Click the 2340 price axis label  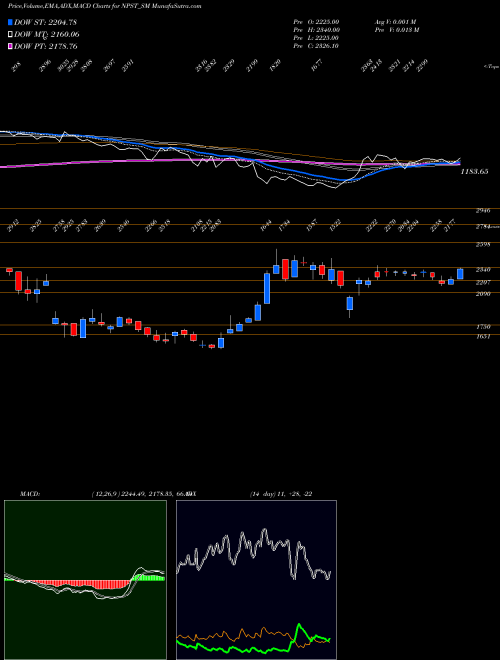tap(483, 270)
